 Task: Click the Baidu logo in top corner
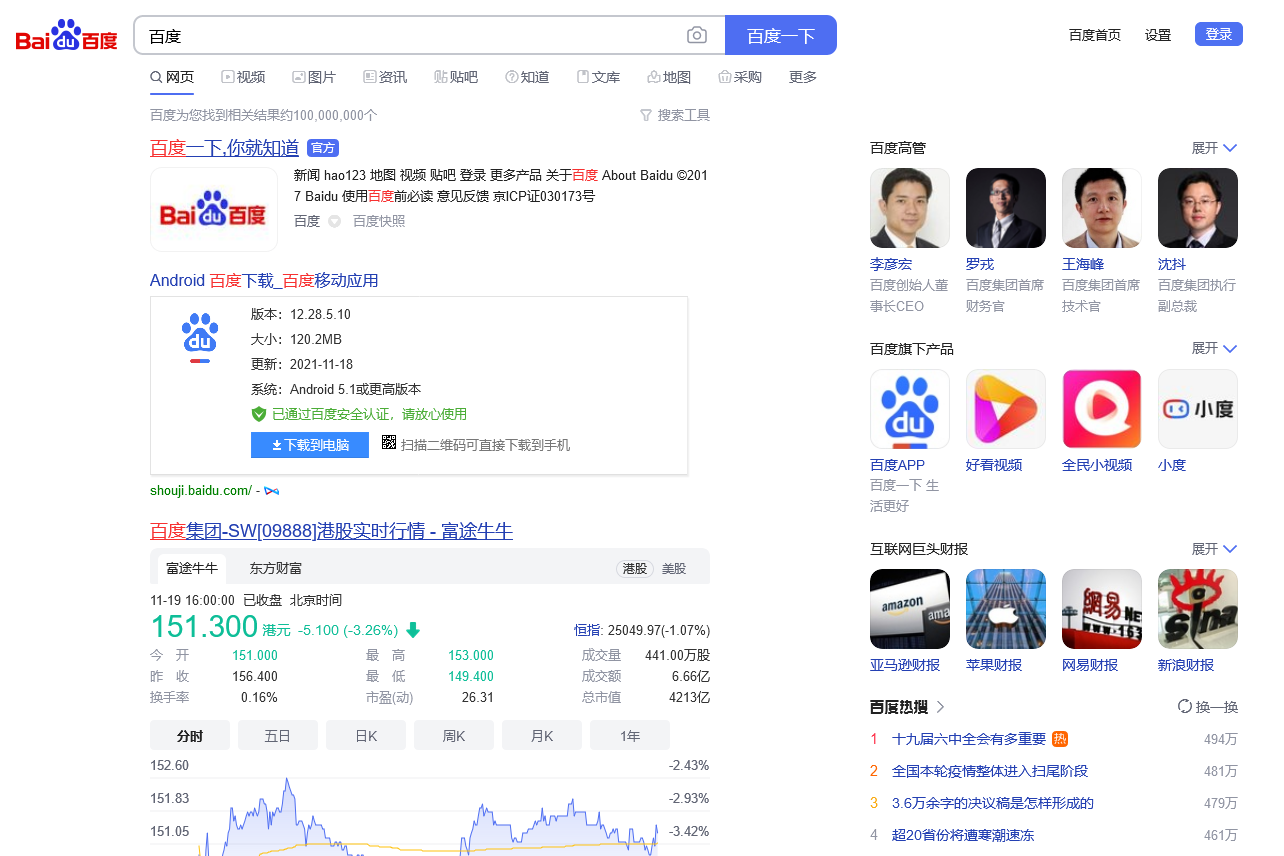pyautogui.click(x=65, y=33)
